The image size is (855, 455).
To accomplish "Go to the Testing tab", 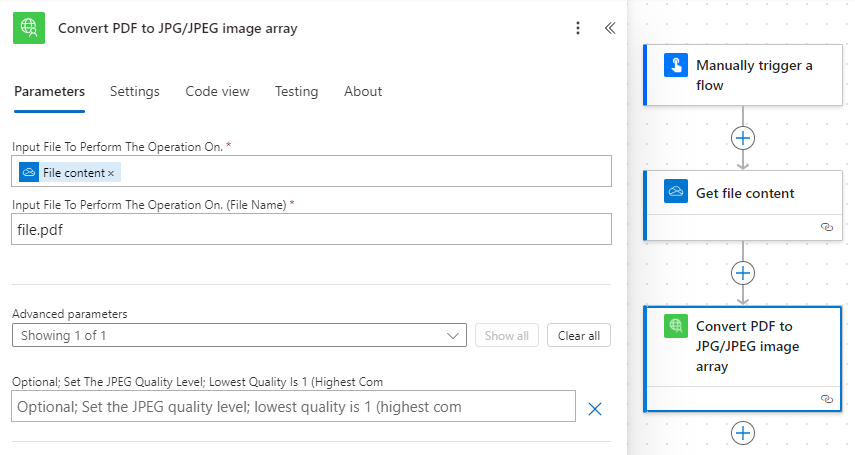I will tap(296, 91).
